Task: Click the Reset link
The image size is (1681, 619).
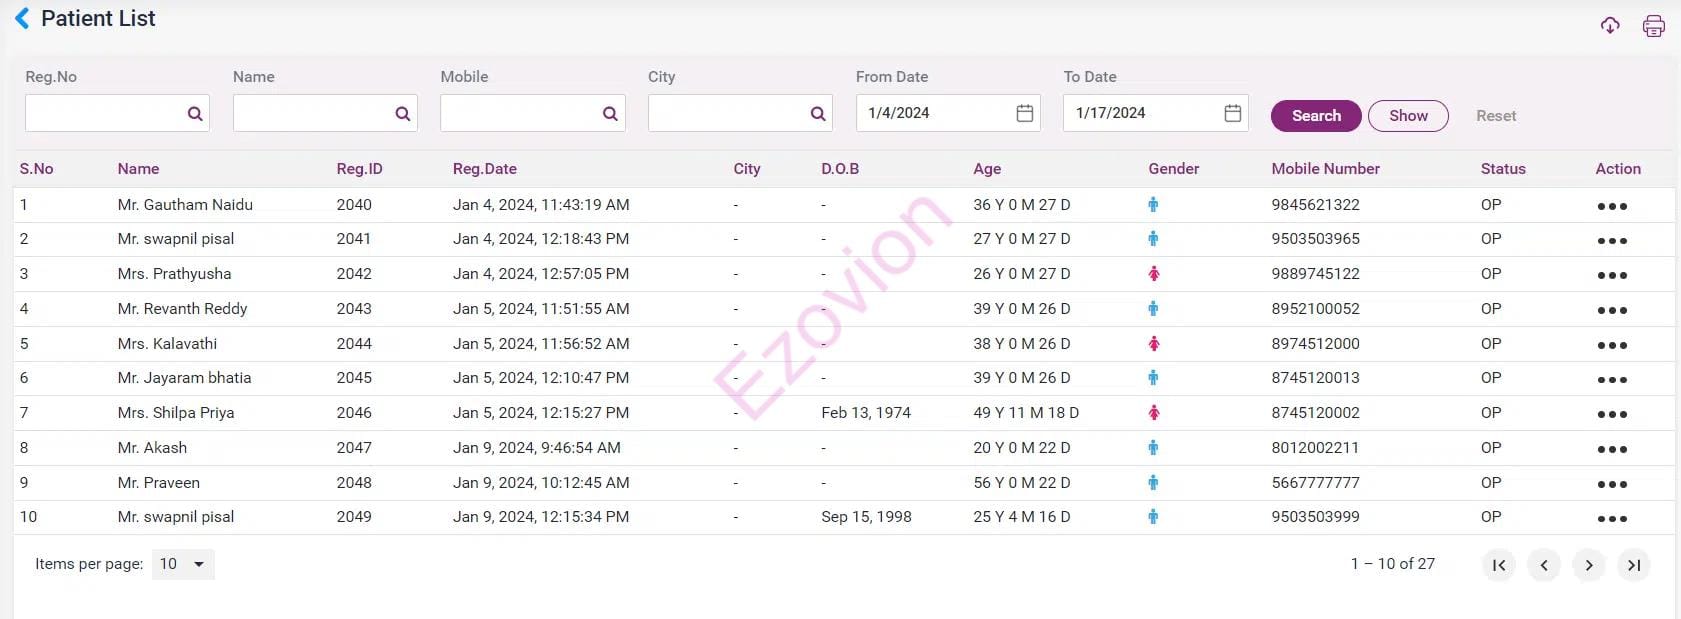Action: click(1495, 116)
